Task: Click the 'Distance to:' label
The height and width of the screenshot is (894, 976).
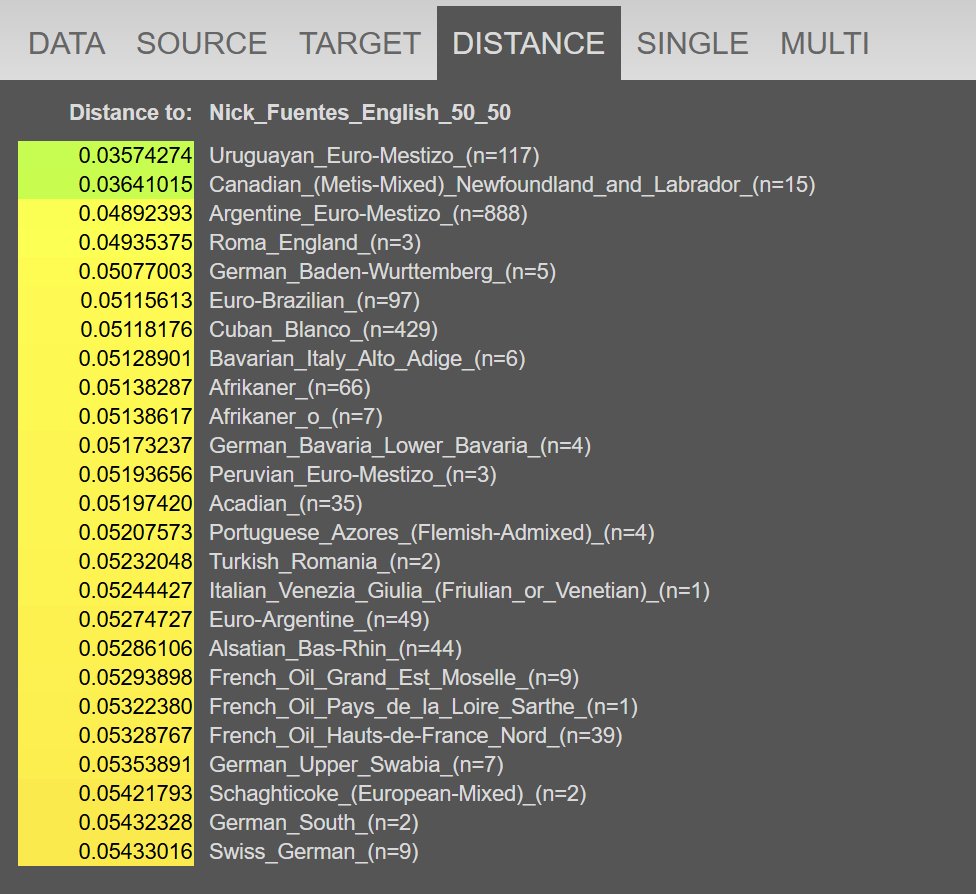Action: (x=131, y=113)
